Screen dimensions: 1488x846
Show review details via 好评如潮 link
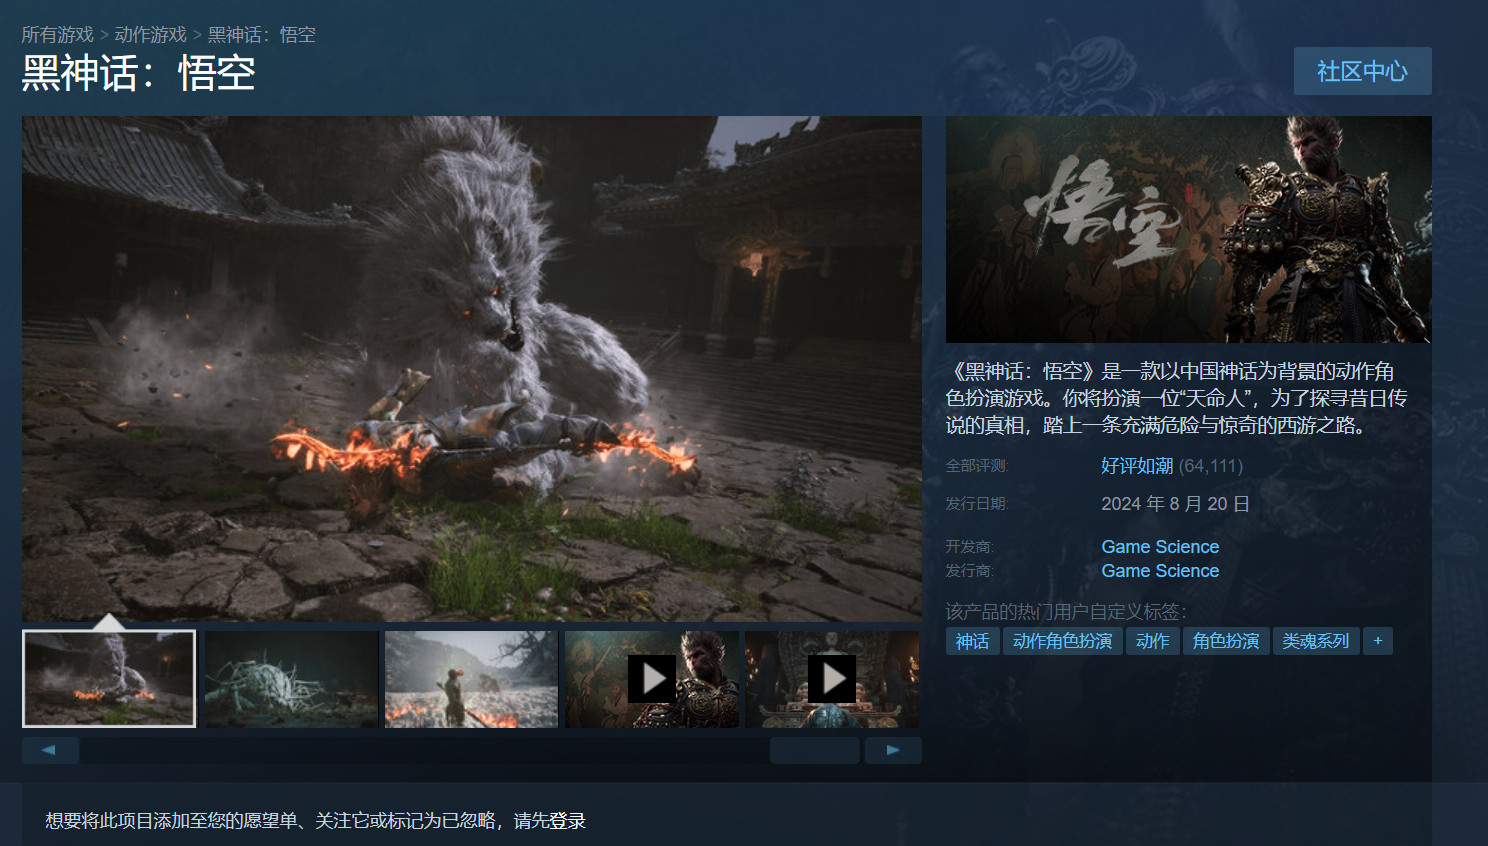(x=1136, y=465)
